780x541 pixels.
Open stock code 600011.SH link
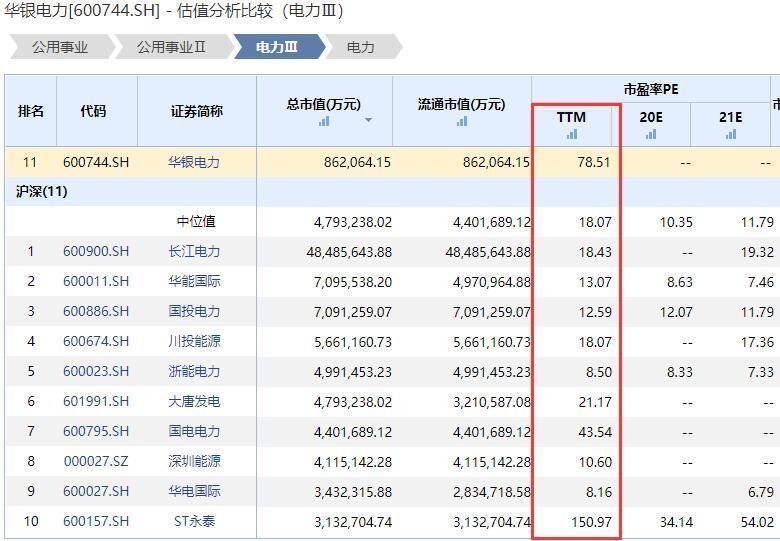96,281
